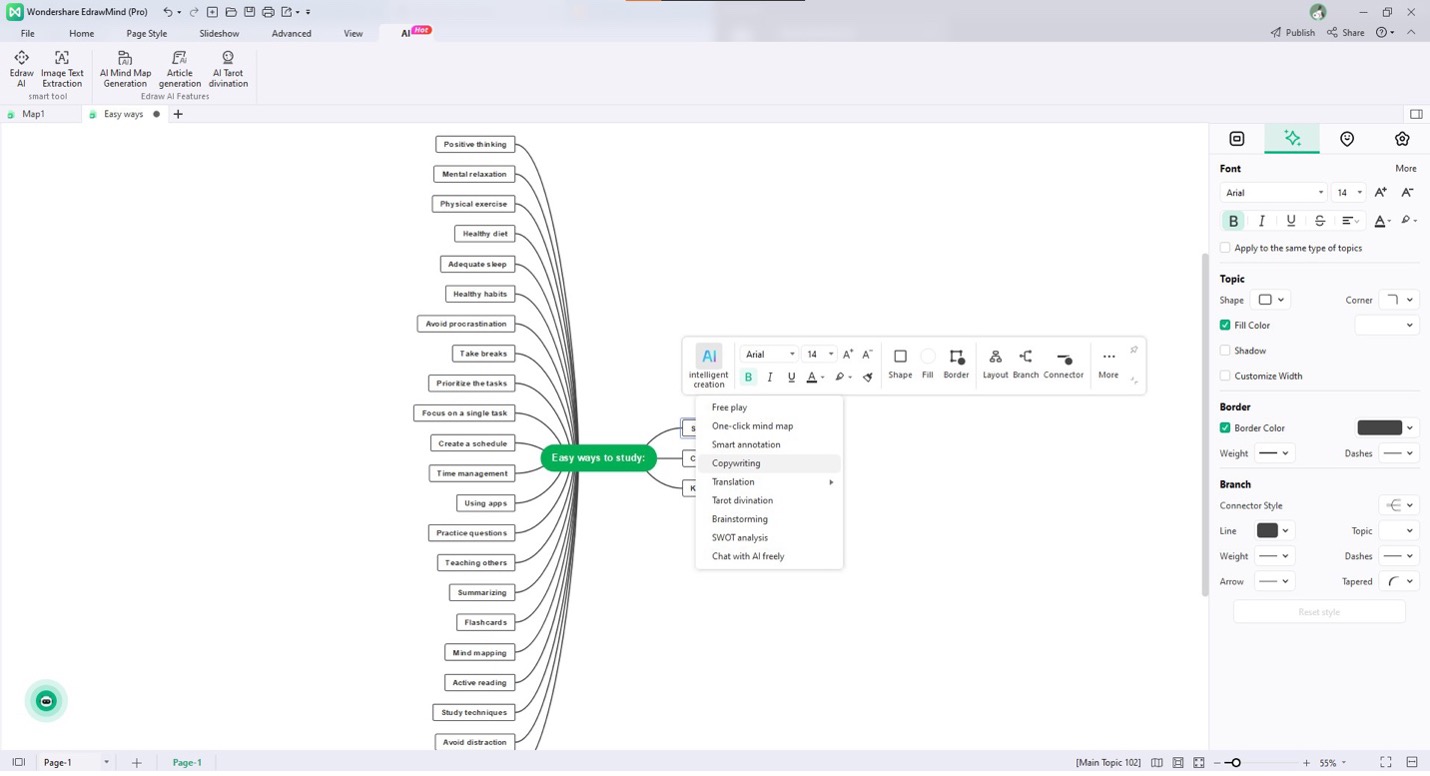Expand the Connector Style dropdown
1430x776 pixels.
pyautogui.click(x=1399, y=506)
